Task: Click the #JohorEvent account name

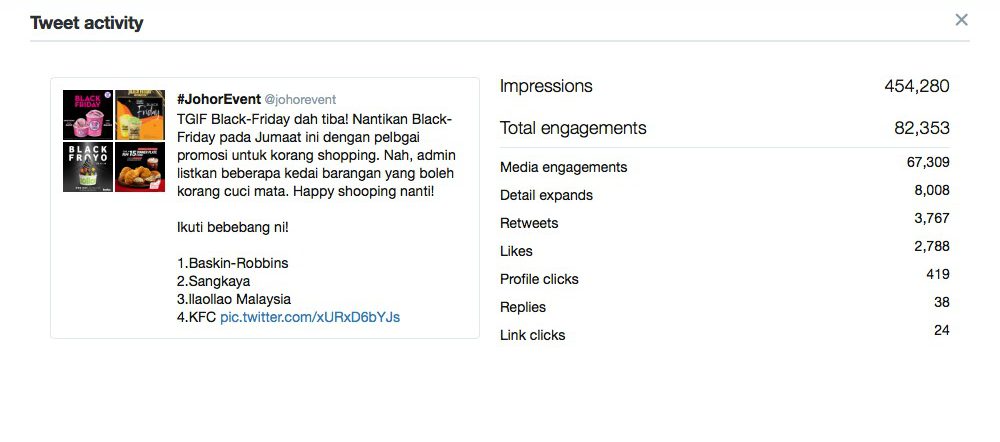Action: coord(218,99)
